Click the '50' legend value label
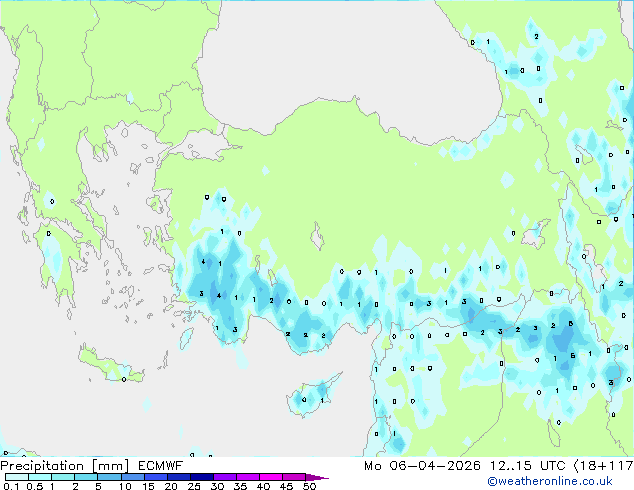Image resolution: width=634 pixels, height=490 pixels. (309, 486)
